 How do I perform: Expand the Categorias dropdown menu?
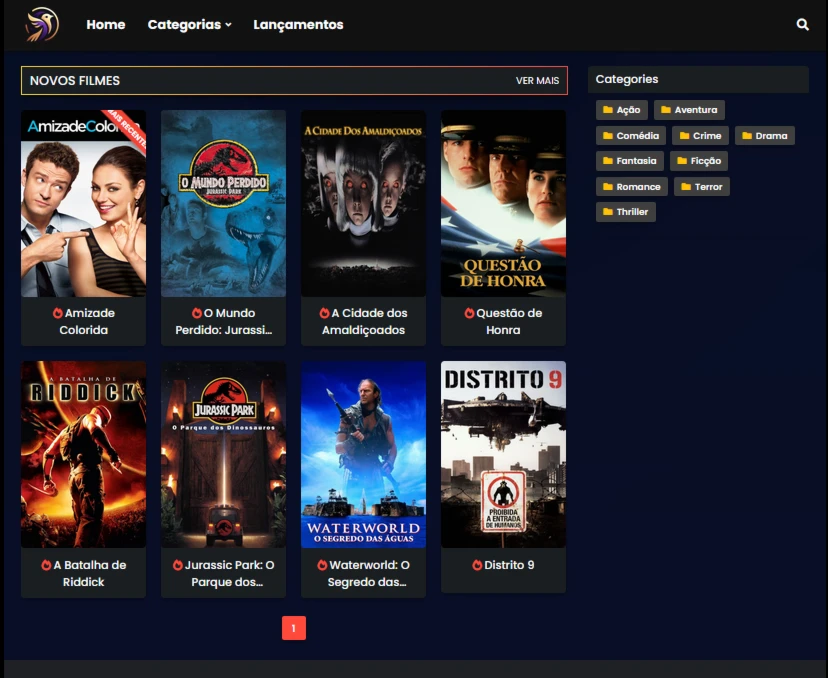click(x=190, y=25)
